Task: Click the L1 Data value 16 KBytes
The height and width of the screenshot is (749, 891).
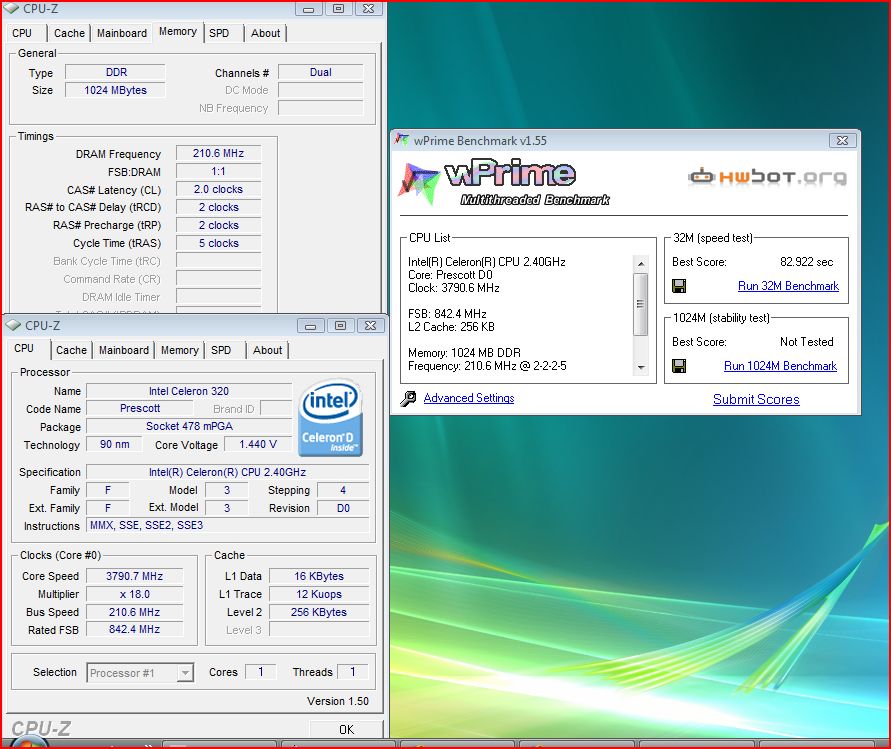Action: click(319, 576)
